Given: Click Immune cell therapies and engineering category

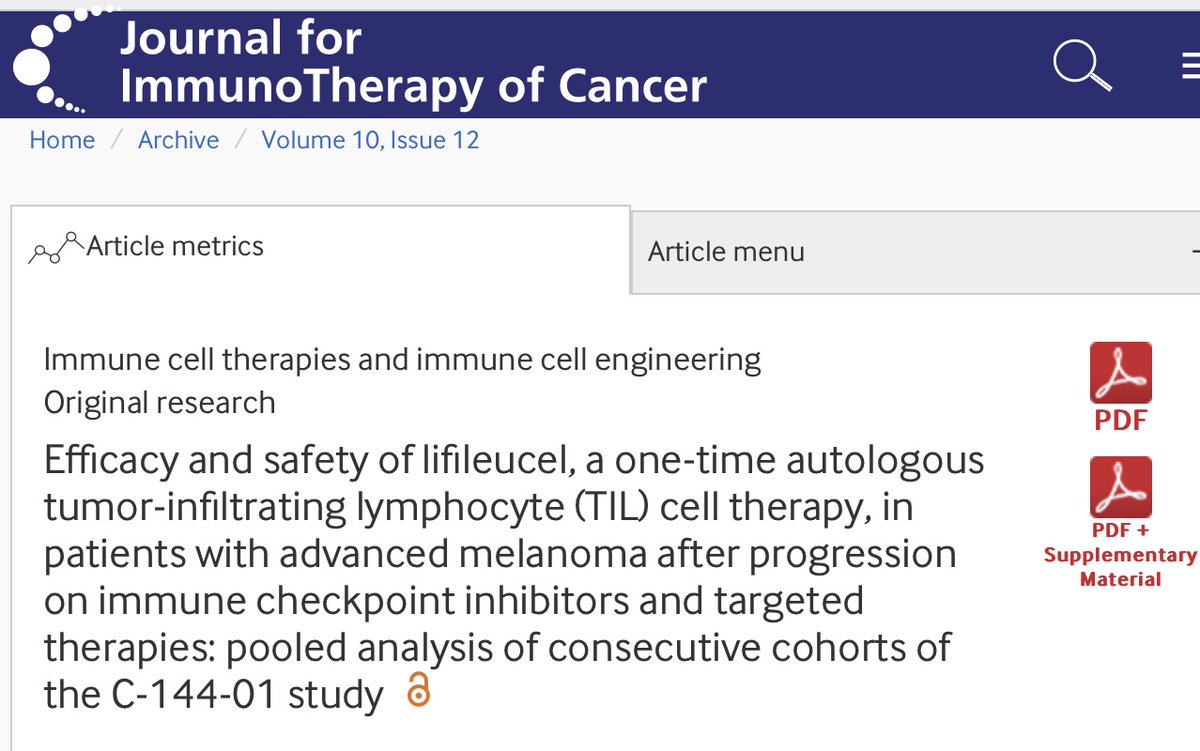Looking at the screenshot, I should [x=402, y=359].
